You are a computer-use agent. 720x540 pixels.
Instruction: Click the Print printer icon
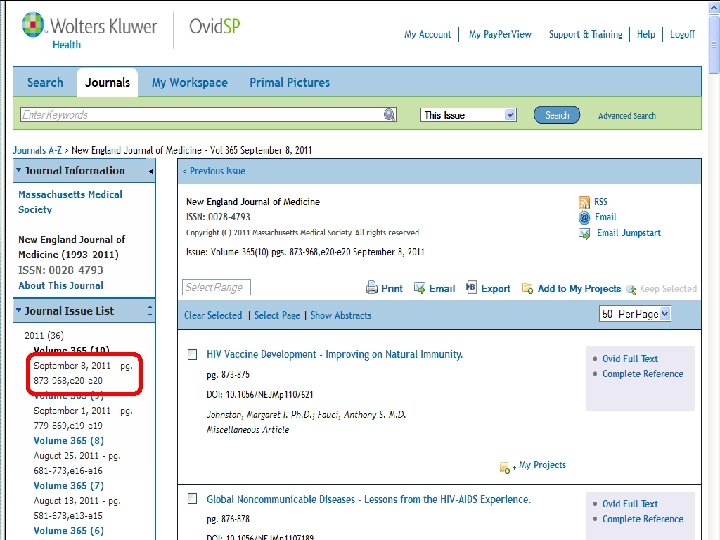click(x=371, y=288)
